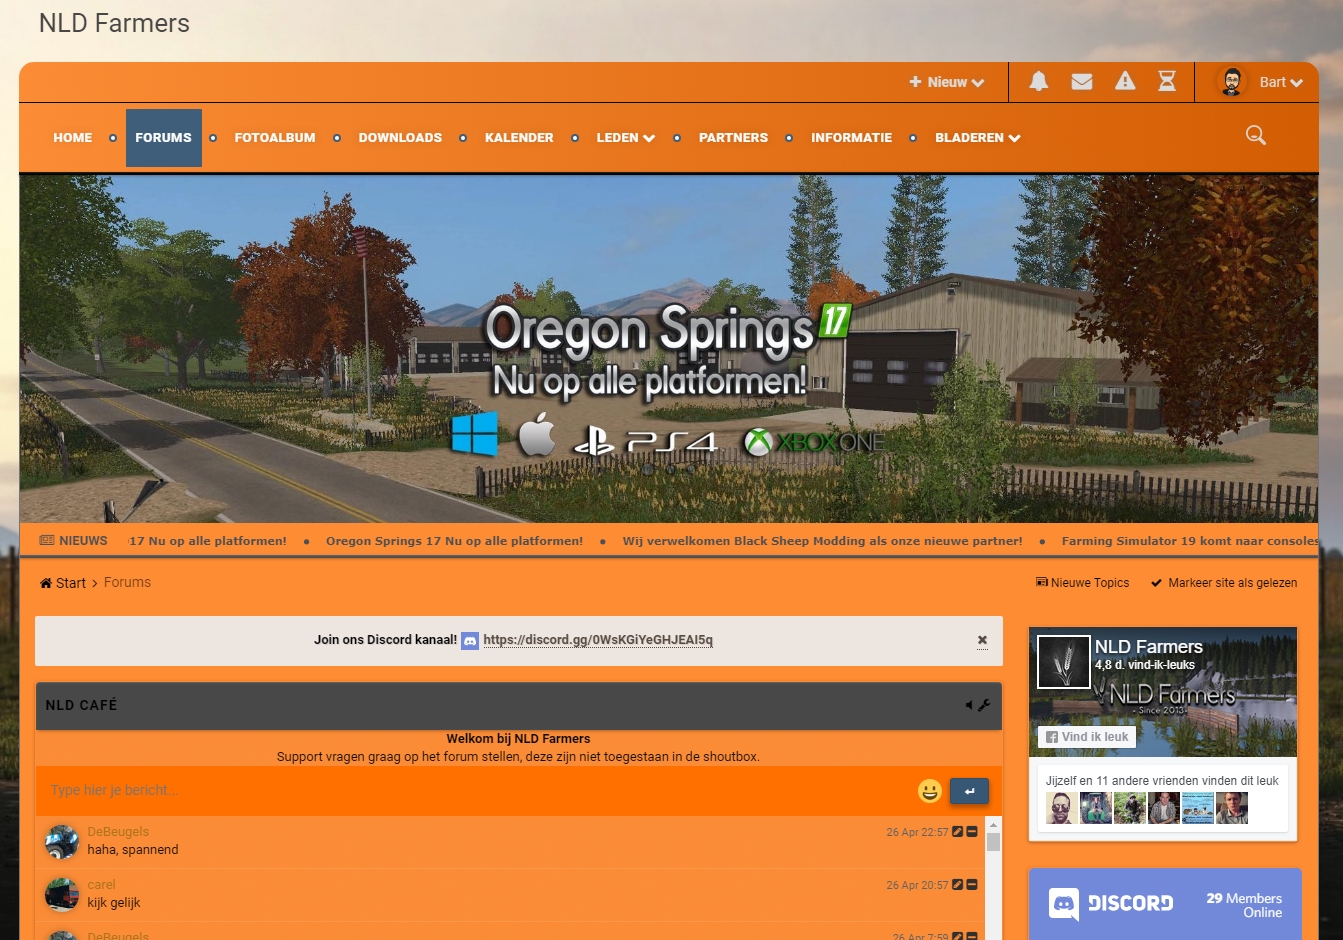The height and width of the screenshot is (940, 1343).
Task: Open INFORMATIE menu item
Action: pos(851,138)
